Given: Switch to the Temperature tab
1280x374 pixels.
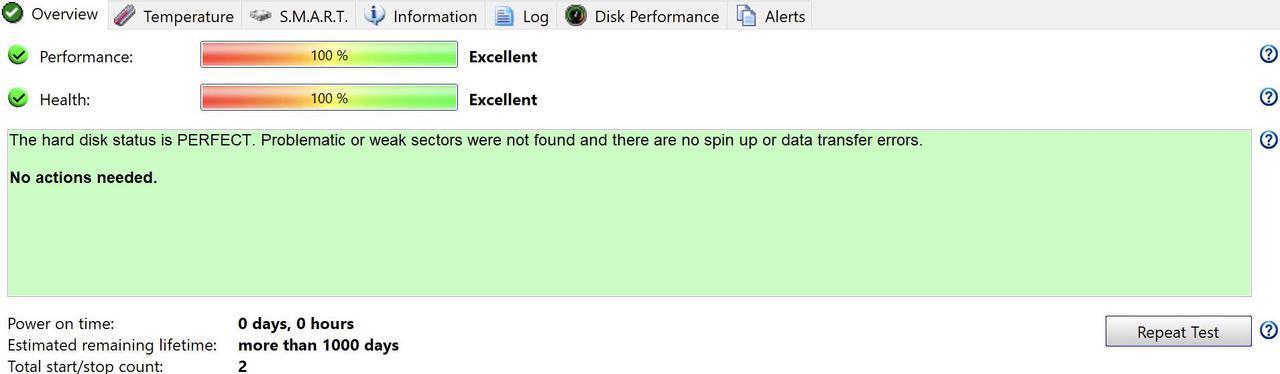Looking at the screenshot, I should click(x=175, y=16).
